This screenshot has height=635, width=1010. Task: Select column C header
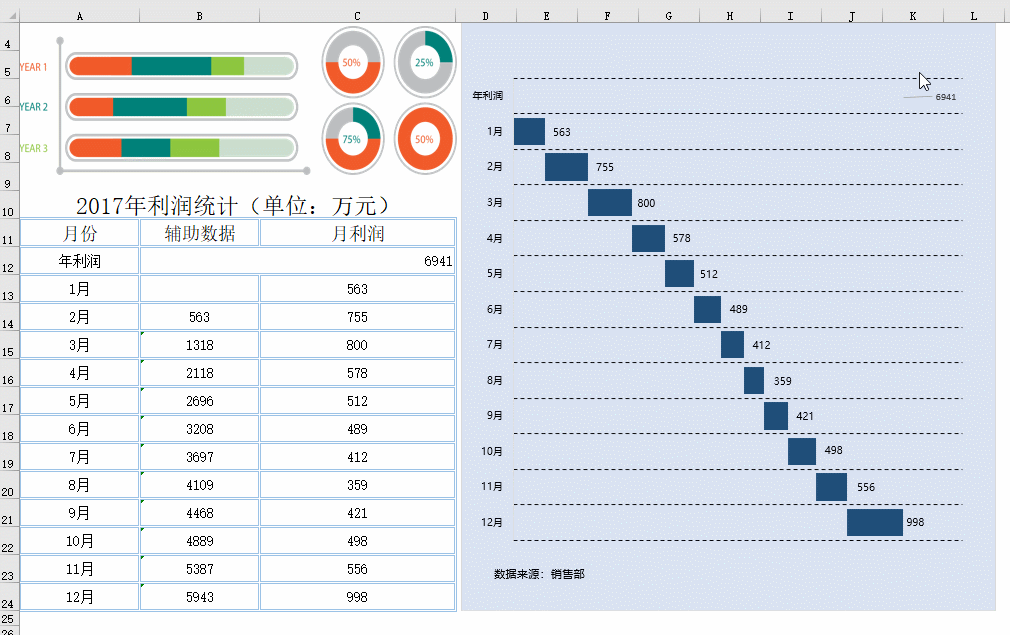pos(357,16)
